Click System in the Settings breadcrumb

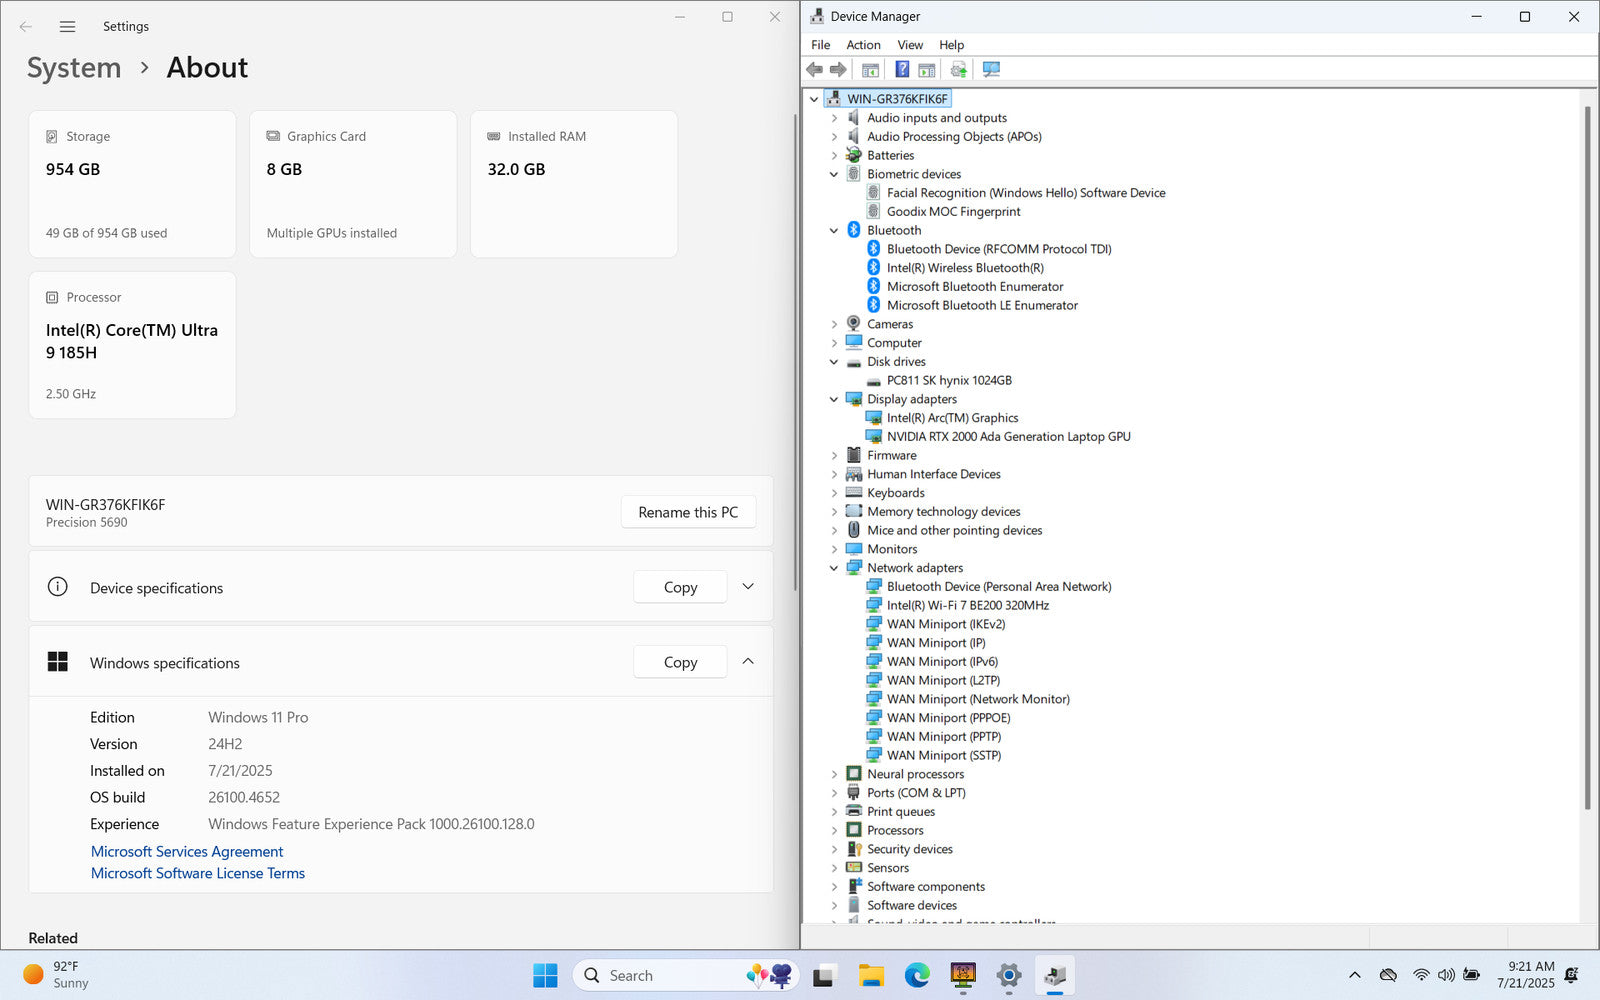coord(74,68)
